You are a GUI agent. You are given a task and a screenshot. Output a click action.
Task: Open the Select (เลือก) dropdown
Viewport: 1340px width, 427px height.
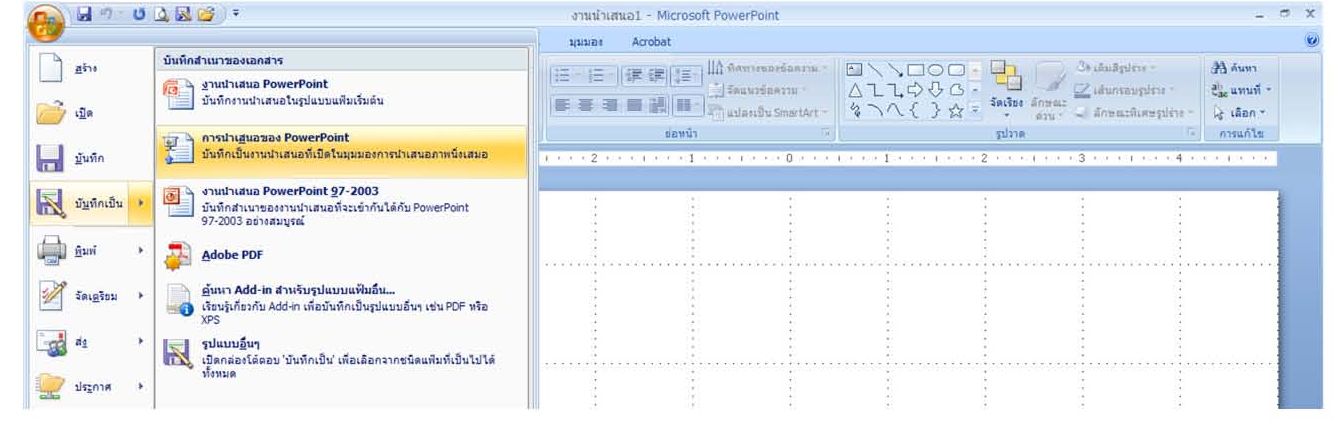(x=1238, y=110)
